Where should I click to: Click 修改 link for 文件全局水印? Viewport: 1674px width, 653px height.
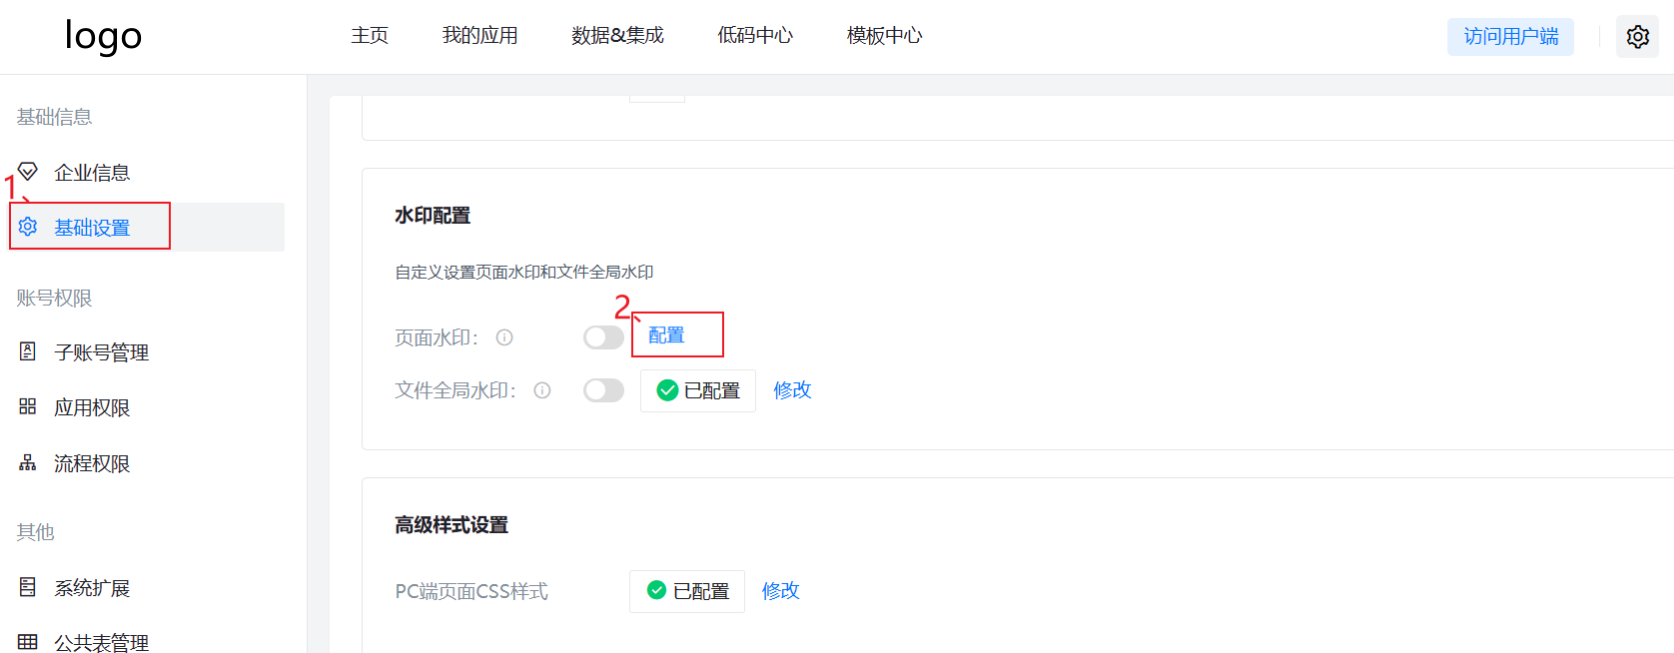792,390
